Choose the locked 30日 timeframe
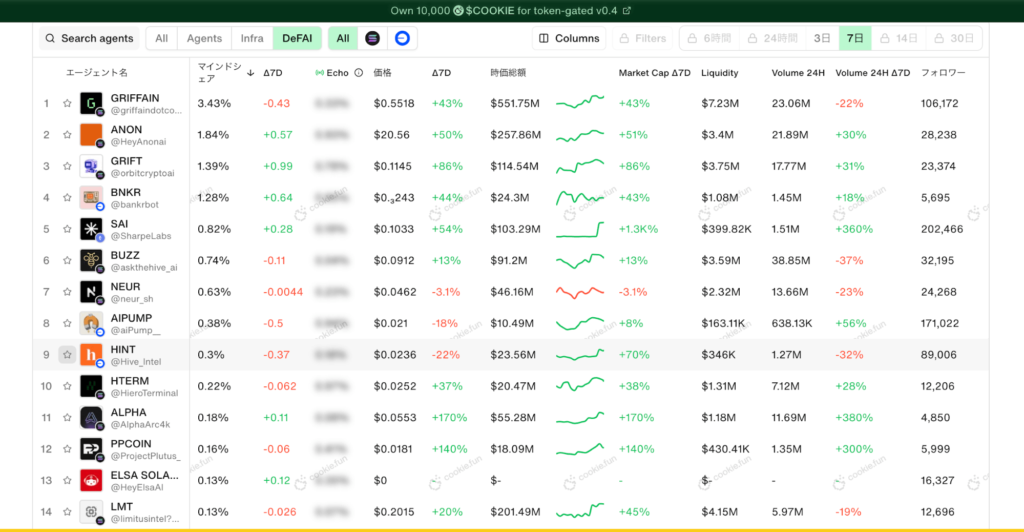Viewport: 1024px width, 532px height. (x=954, y=39)
